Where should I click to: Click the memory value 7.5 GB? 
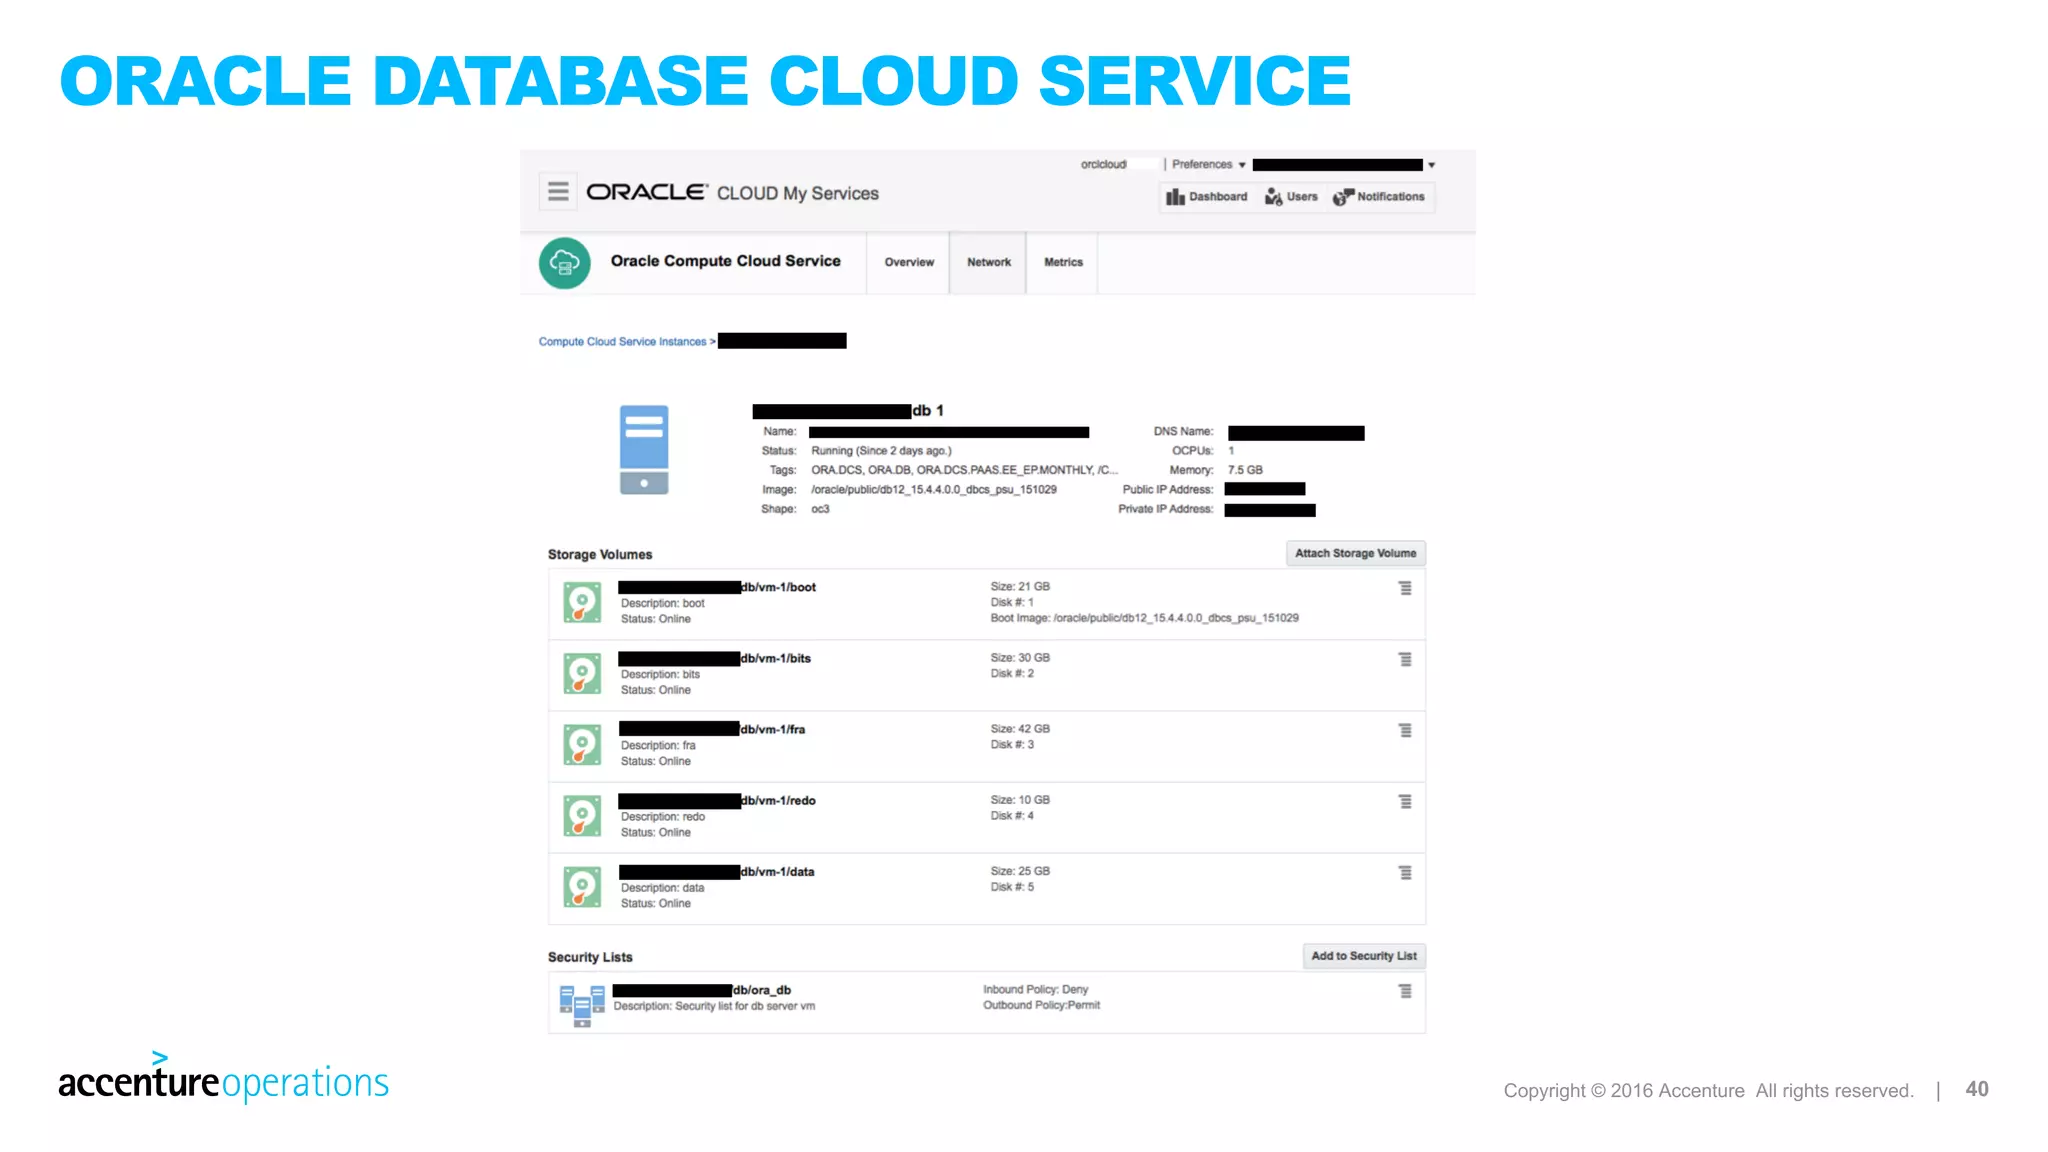(1245, 470)
